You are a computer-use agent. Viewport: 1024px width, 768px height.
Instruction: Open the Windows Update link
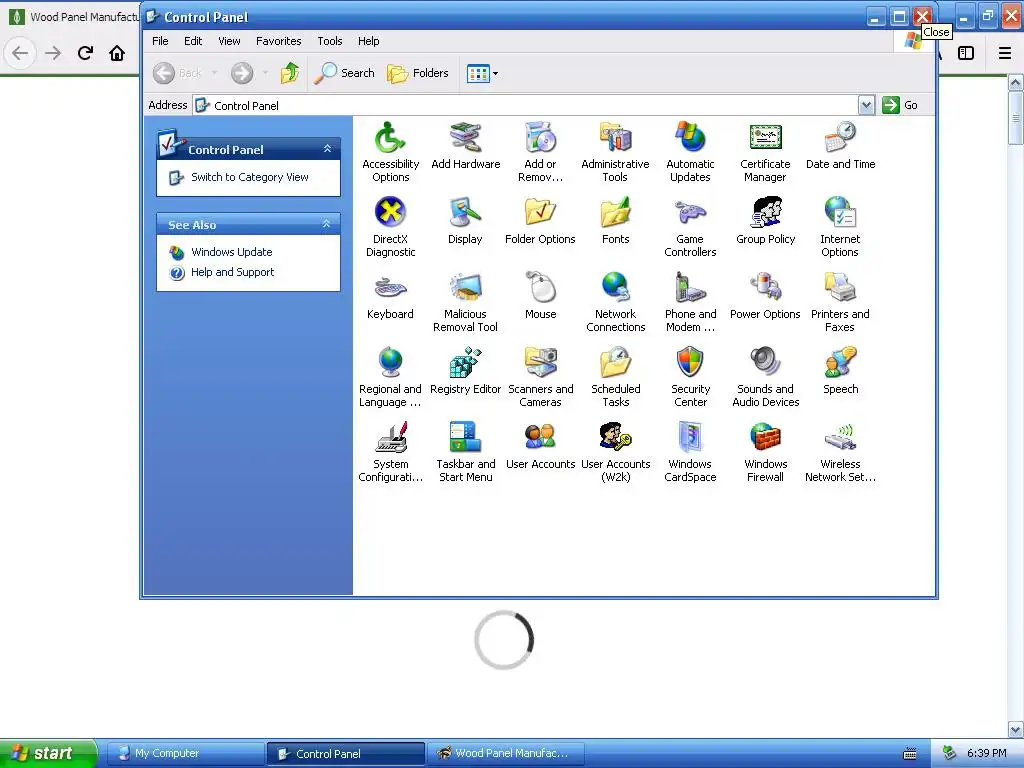231,252
